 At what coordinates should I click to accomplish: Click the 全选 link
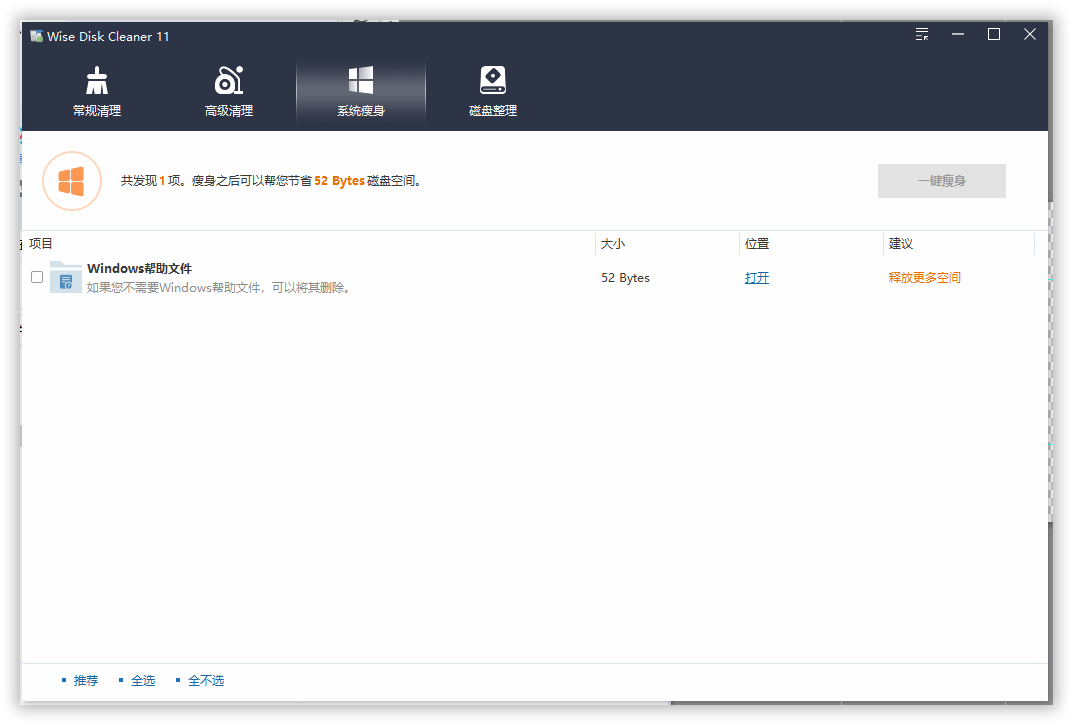(x=143, y=681)
